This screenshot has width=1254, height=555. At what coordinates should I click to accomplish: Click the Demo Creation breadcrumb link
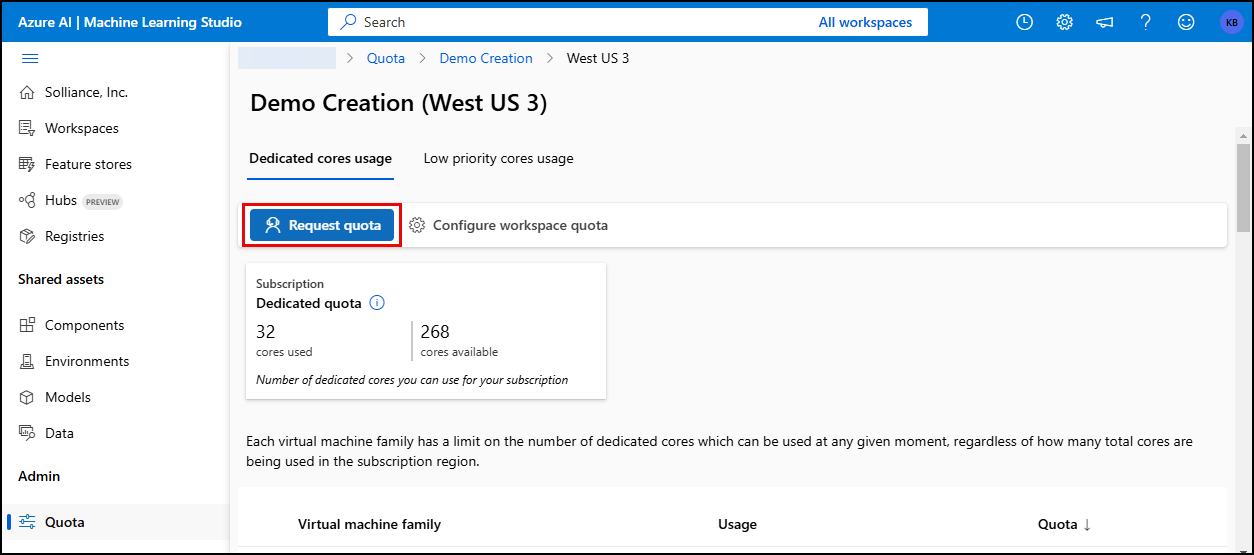click(x=486, y=58)
